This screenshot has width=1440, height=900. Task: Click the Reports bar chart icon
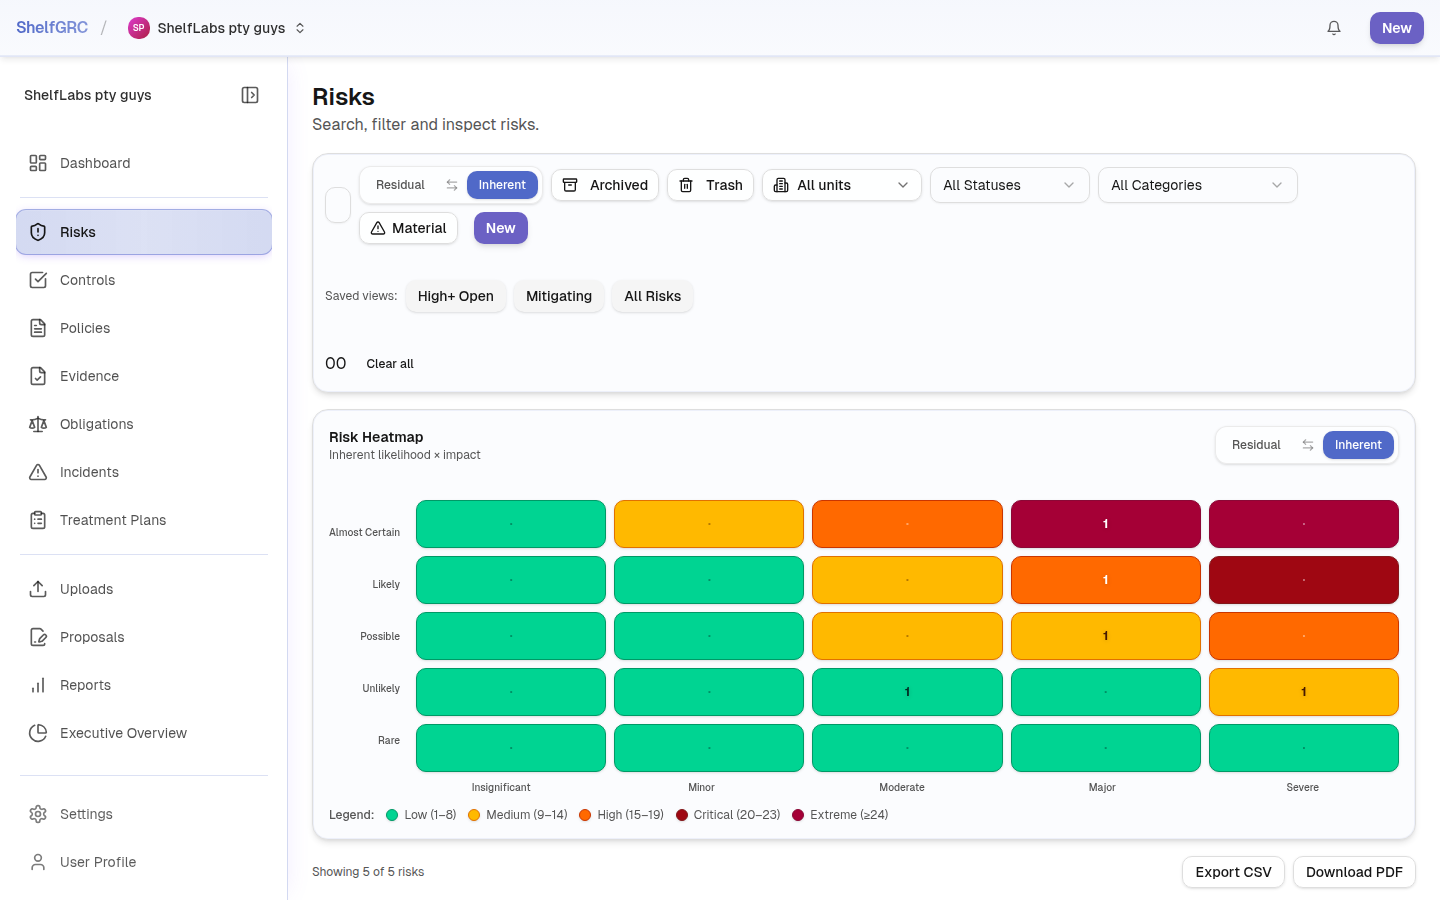[38, 685]
